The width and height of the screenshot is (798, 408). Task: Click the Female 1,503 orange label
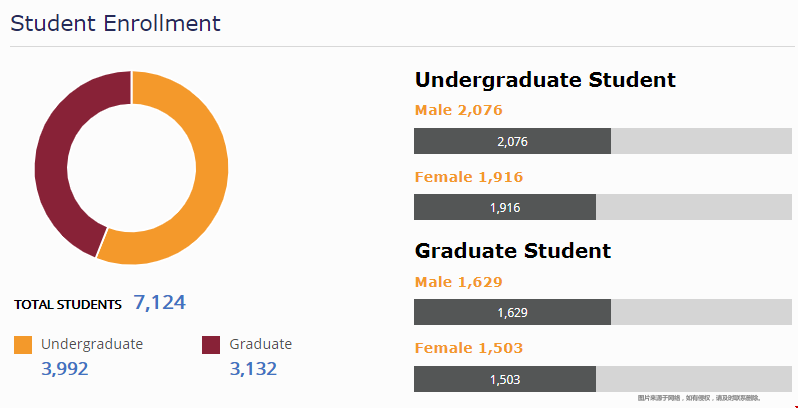pos(469,348)
